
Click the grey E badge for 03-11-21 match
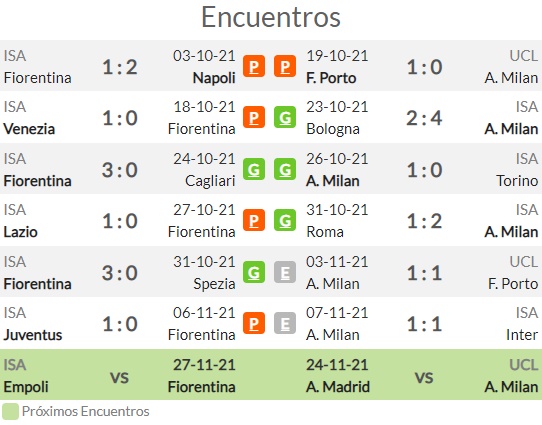(285, 272)
